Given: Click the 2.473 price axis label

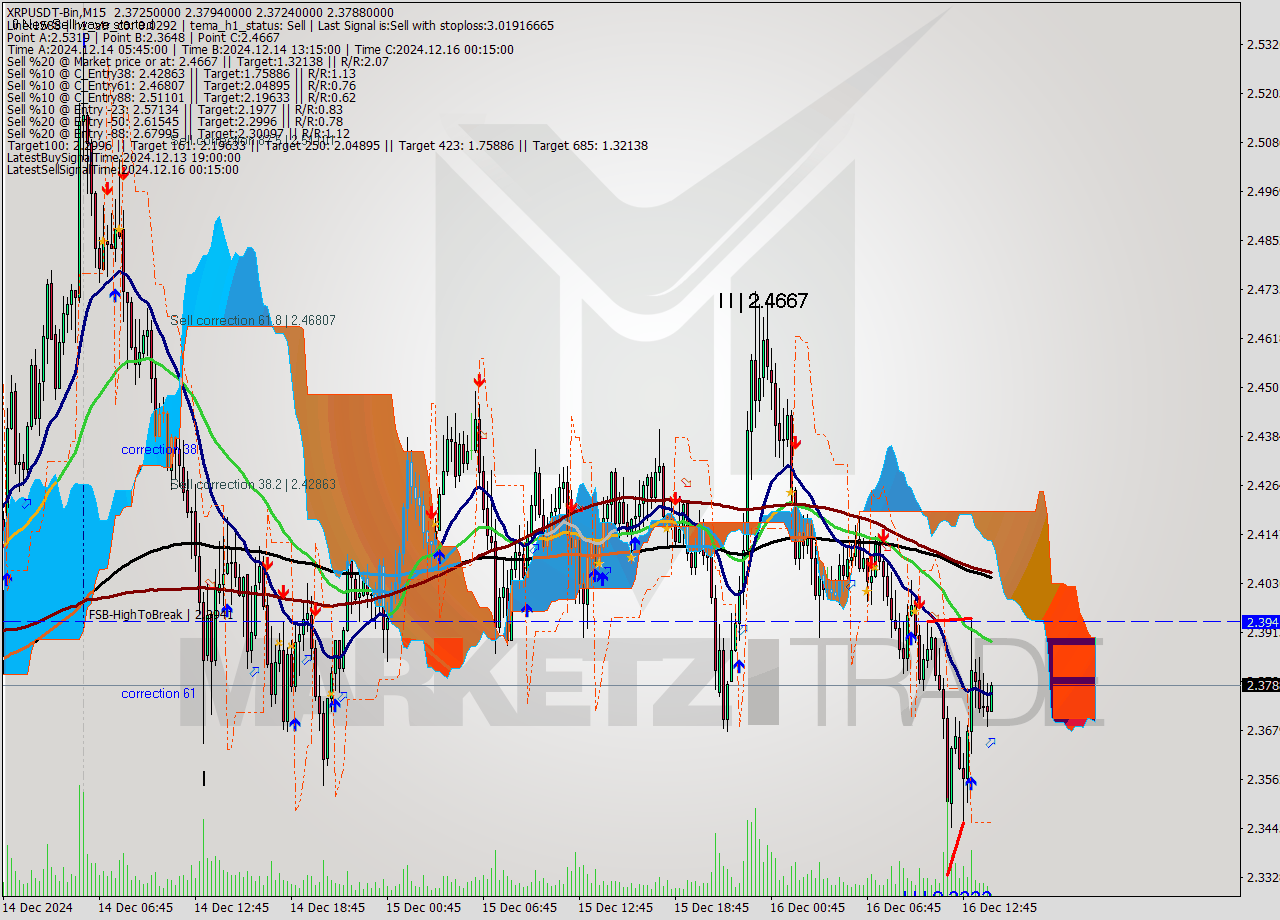Looking at the screenshot, I should [x=1262, y=289].
